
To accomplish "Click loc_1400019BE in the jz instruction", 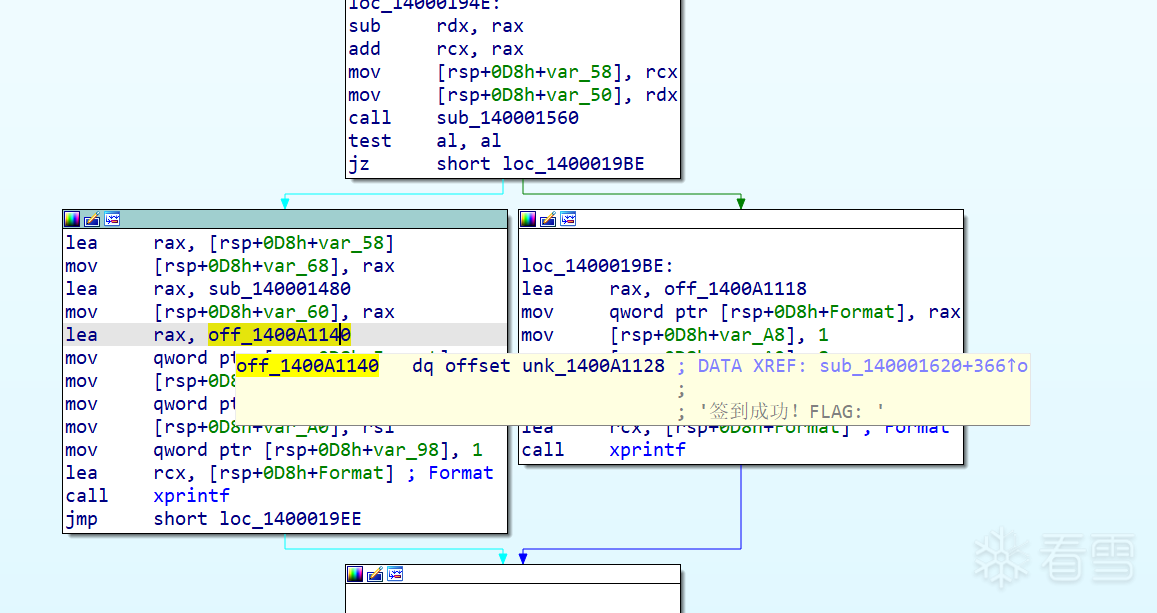I will 573,164.
